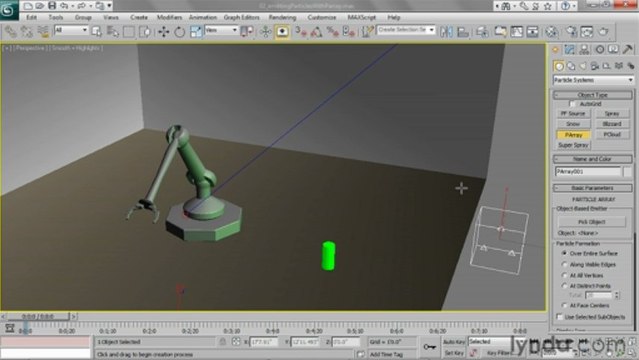The width and height of the screenshot is (639, 360).
Task: Collapse the Basic Parameters rollout
Action: tap(593, 188)
